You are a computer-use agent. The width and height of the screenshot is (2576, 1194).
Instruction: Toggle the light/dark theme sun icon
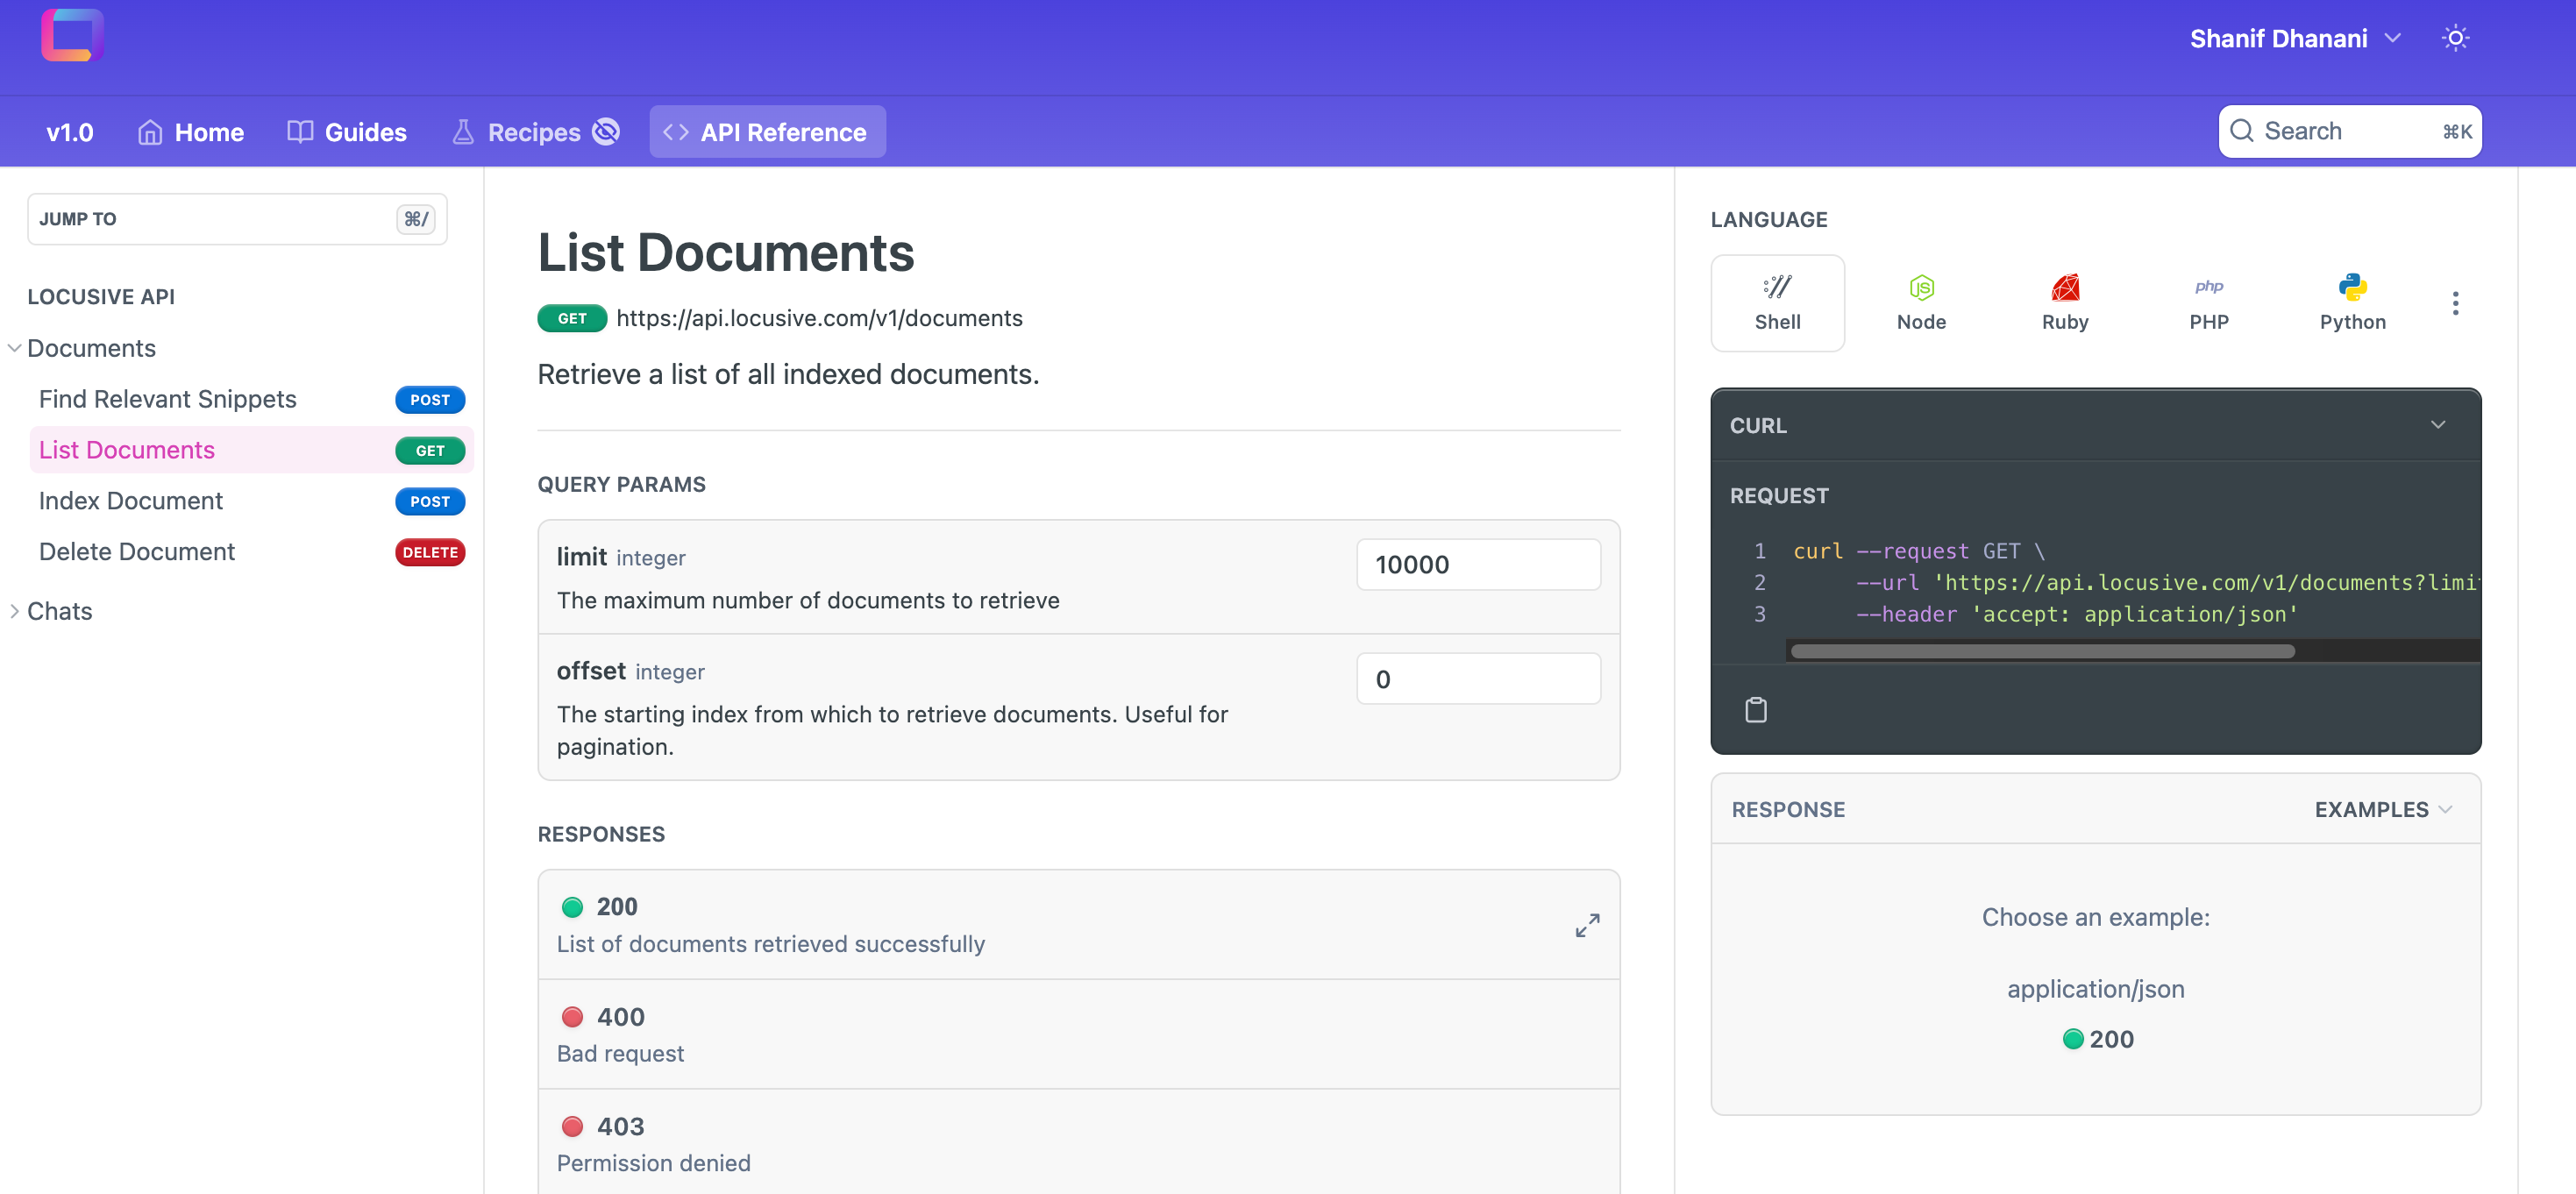2455,38
